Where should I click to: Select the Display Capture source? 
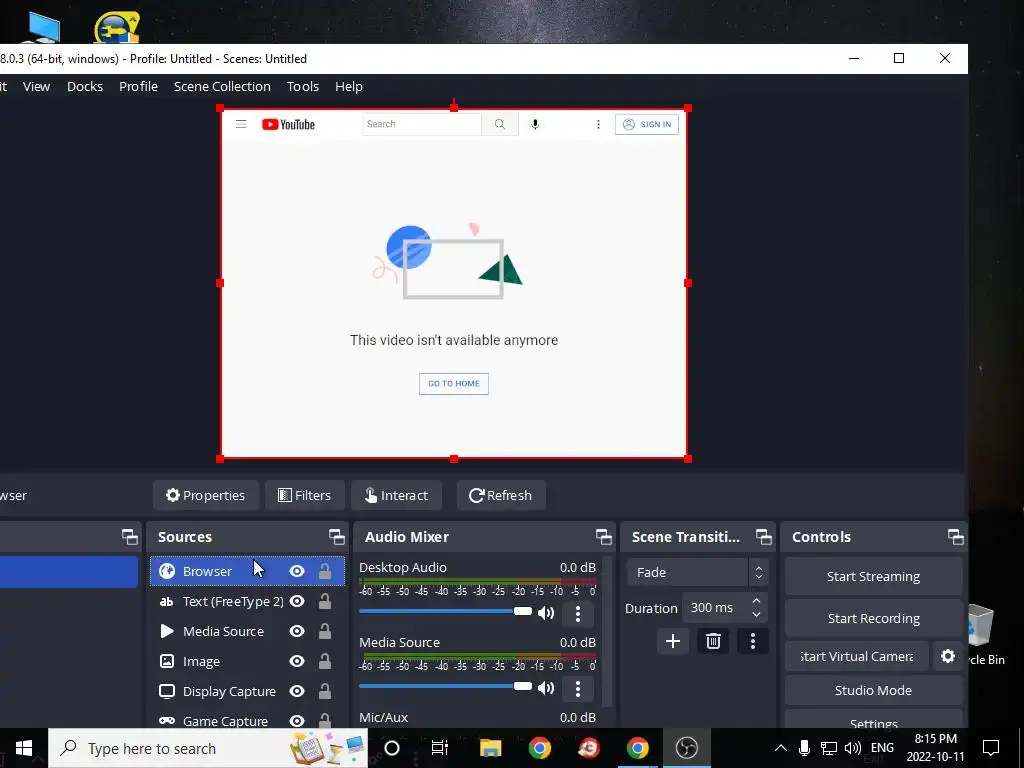tap(248, 692)
